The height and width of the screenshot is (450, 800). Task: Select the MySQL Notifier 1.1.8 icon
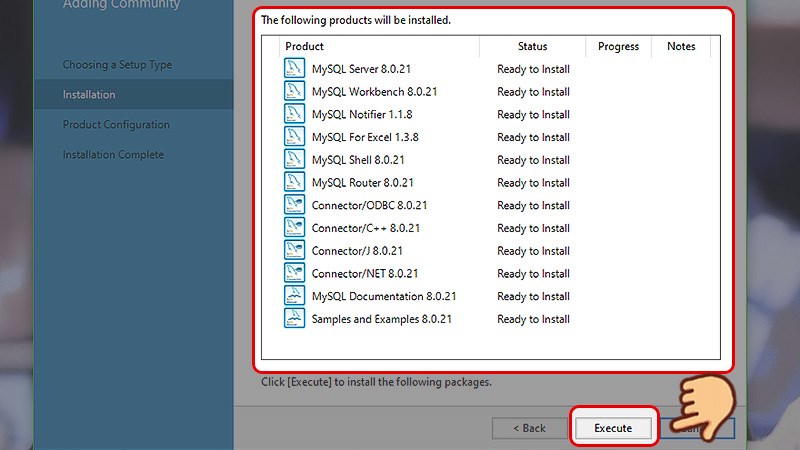[294, 115]
